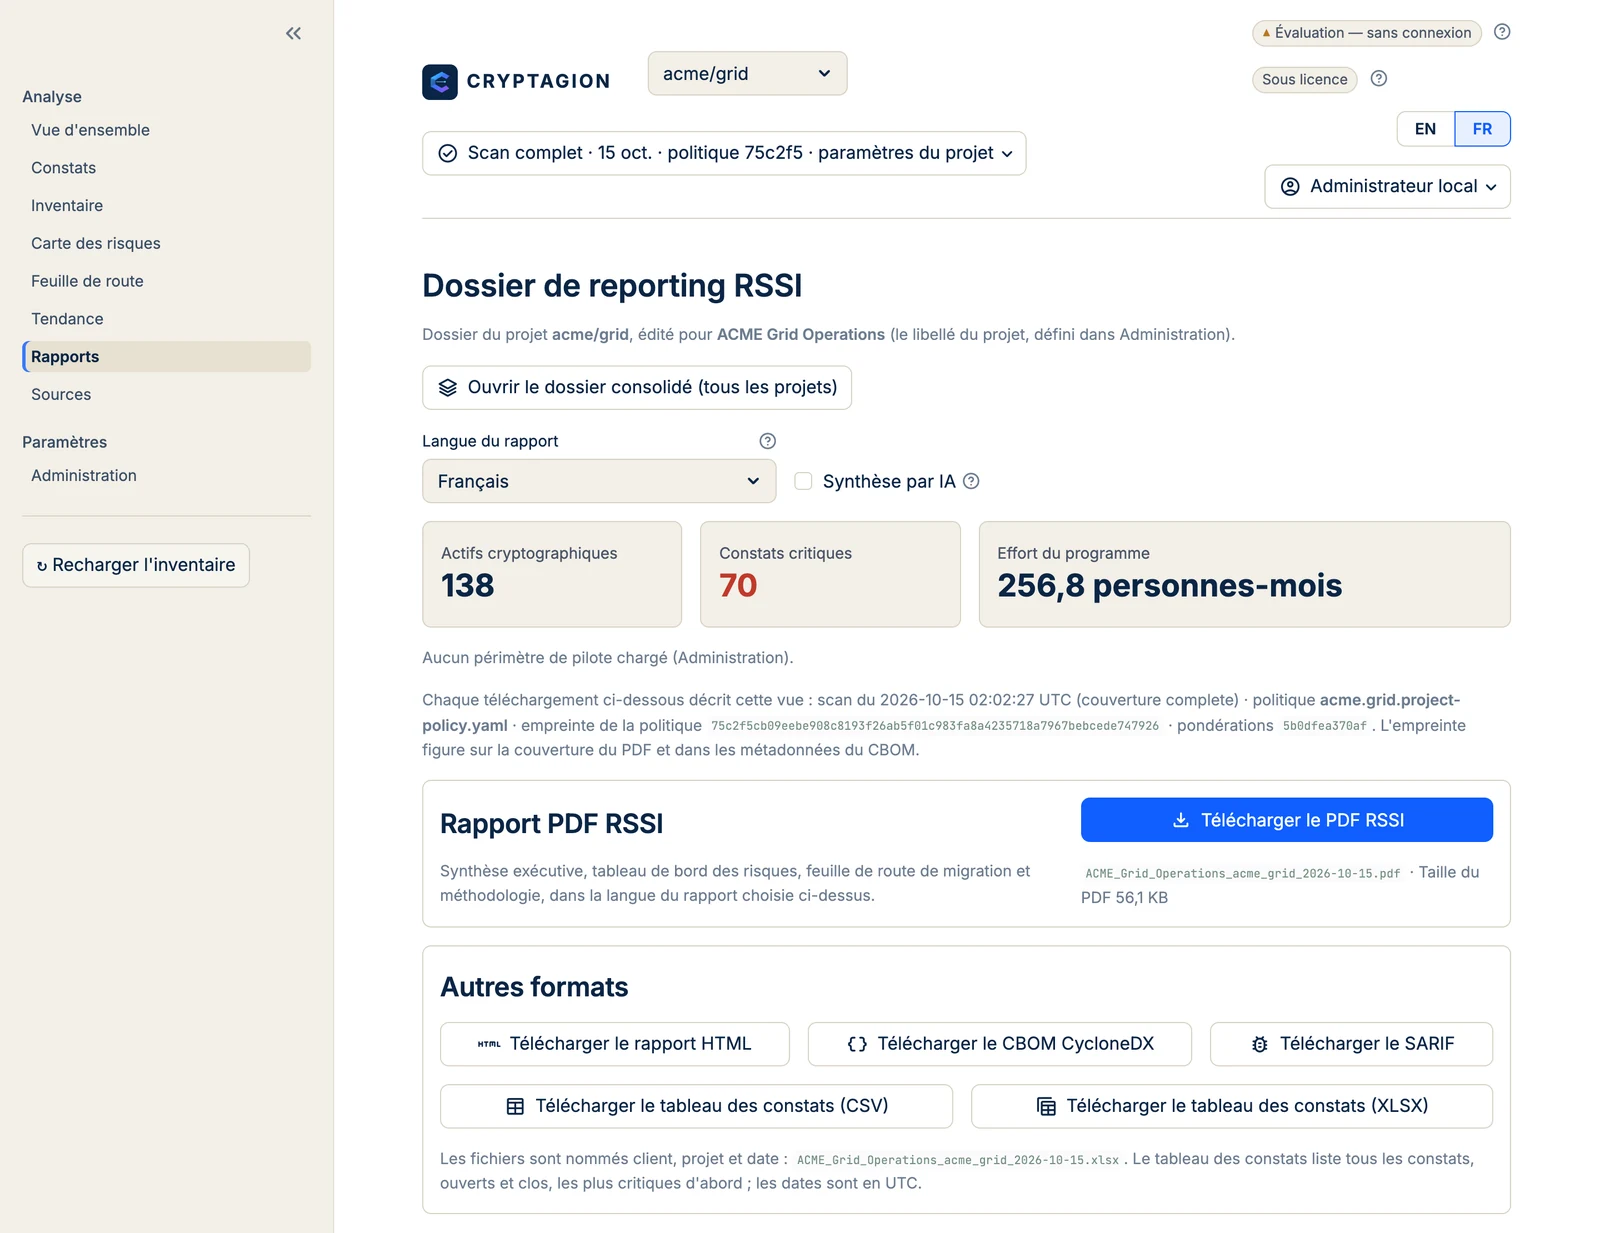The image size is (1600, 1233).
Task: Enable the Synthèse par IA checkbox
Action: (x=803, y=481)
